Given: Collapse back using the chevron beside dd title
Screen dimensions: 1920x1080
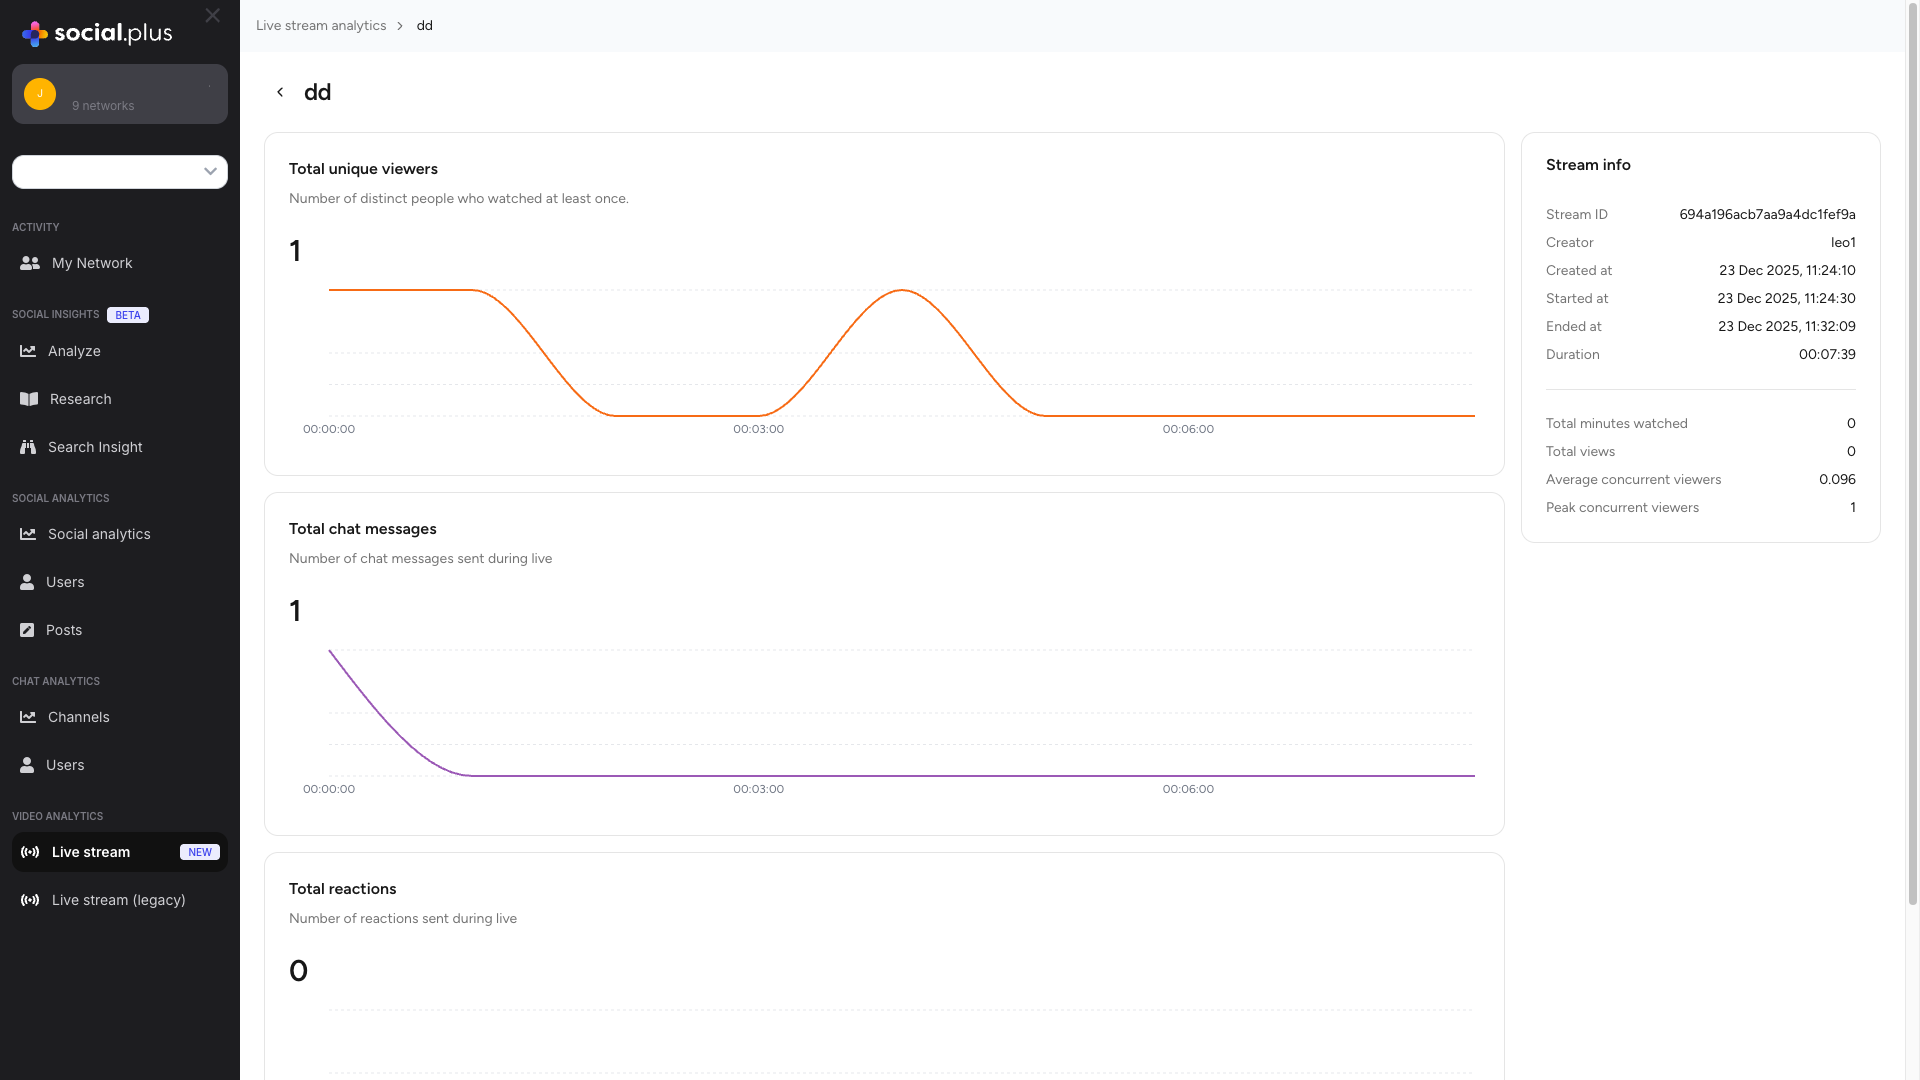Looking at the screenshot, I should tap(280, 91).
